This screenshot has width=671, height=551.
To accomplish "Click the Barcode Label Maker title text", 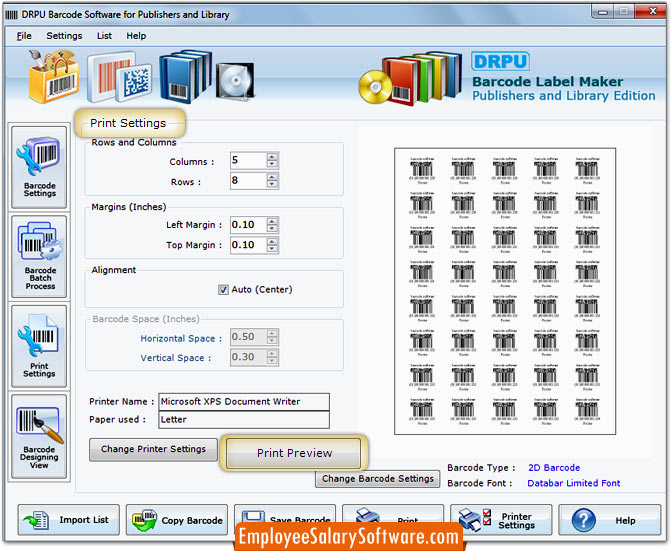I will [547, 82].
